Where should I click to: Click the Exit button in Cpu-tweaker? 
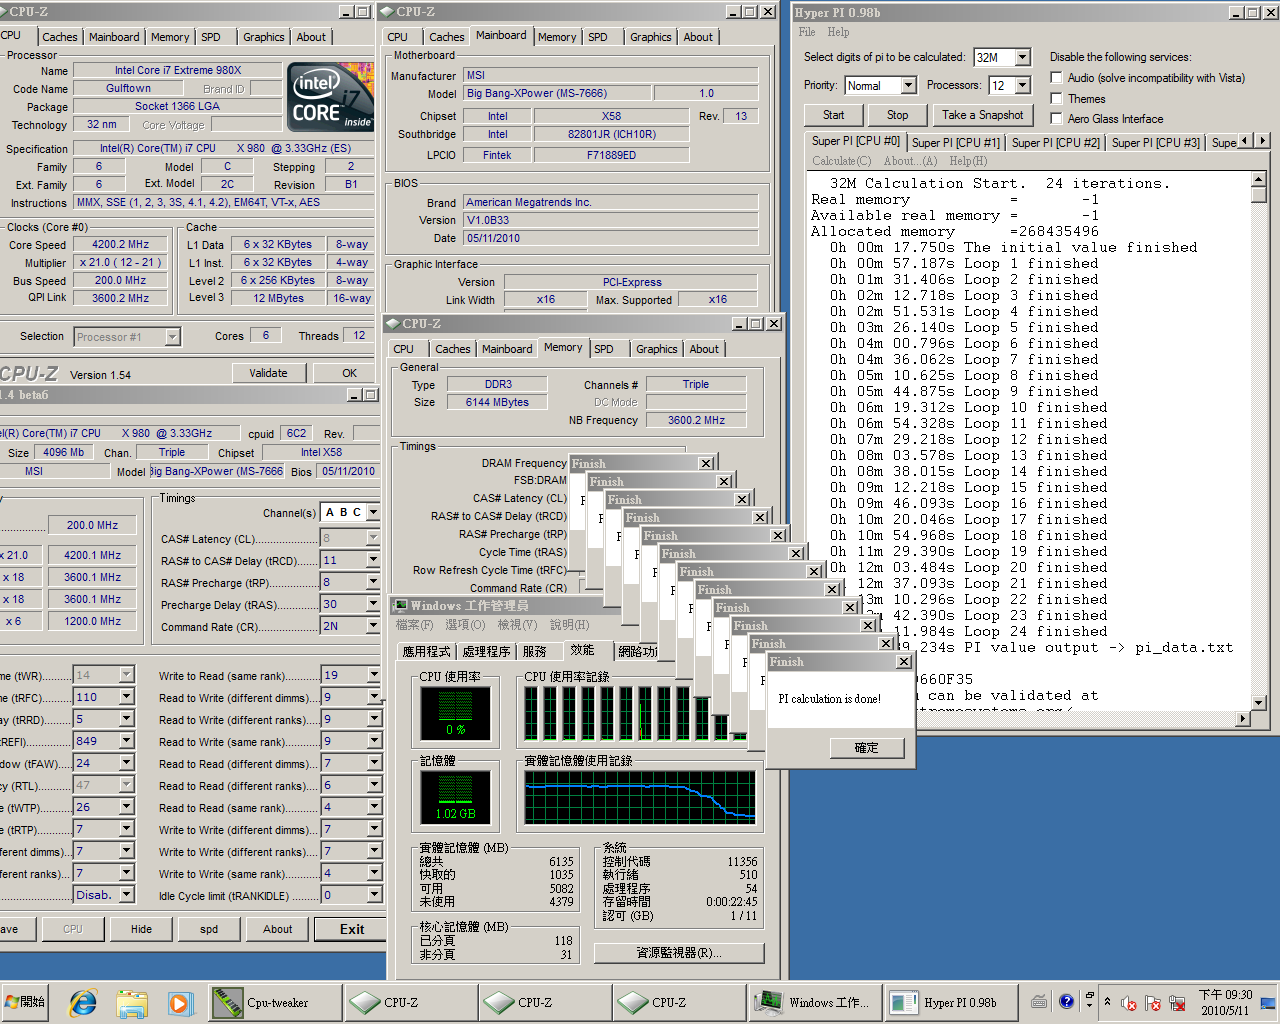tap(352, 929)
